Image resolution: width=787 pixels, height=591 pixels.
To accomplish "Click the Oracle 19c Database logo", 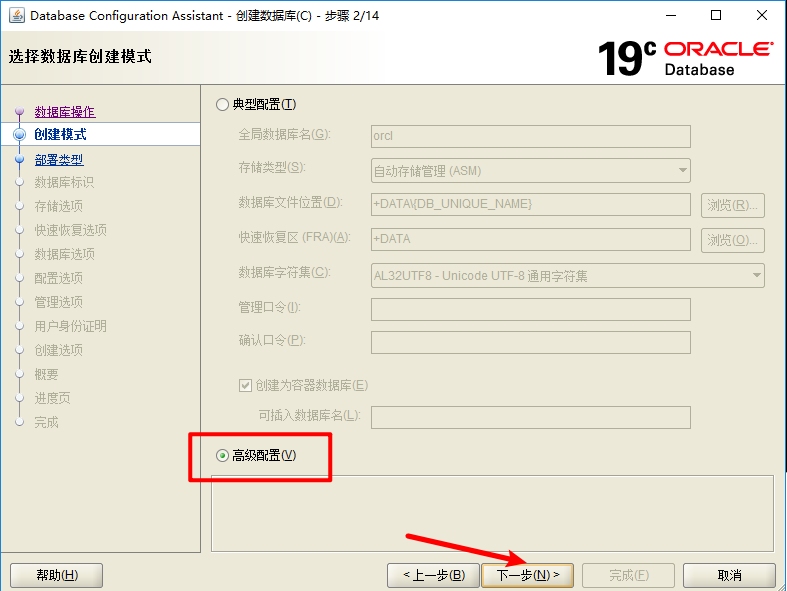I will 685,58.
